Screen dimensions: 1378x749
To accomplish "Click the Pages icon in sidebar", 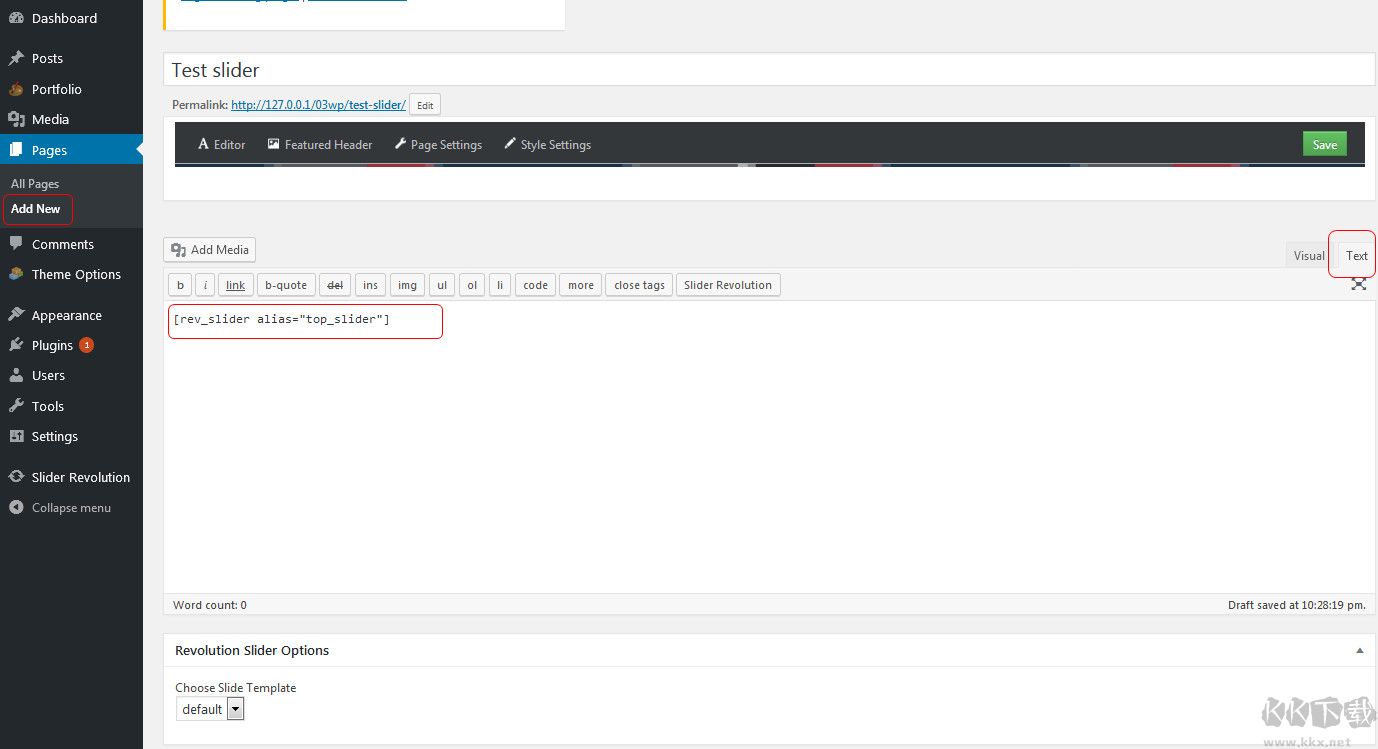I will point(16,150).
